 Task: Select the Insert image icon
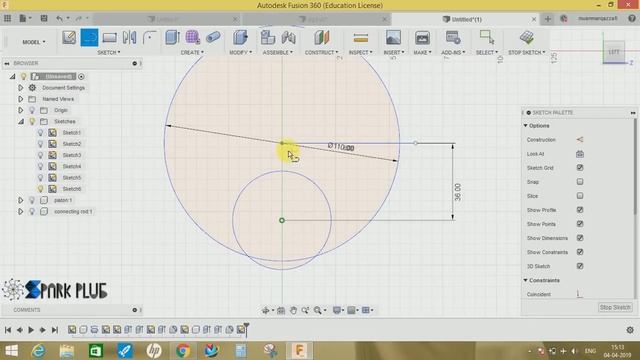tap(393, 38)
